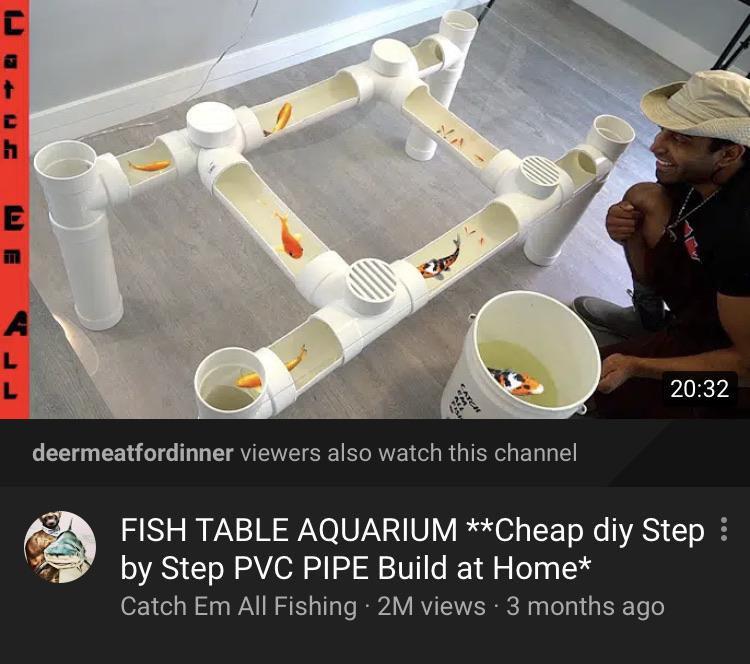
Task: Open the deermeatfordinner channel link
Action: click(x=133, y=453)
